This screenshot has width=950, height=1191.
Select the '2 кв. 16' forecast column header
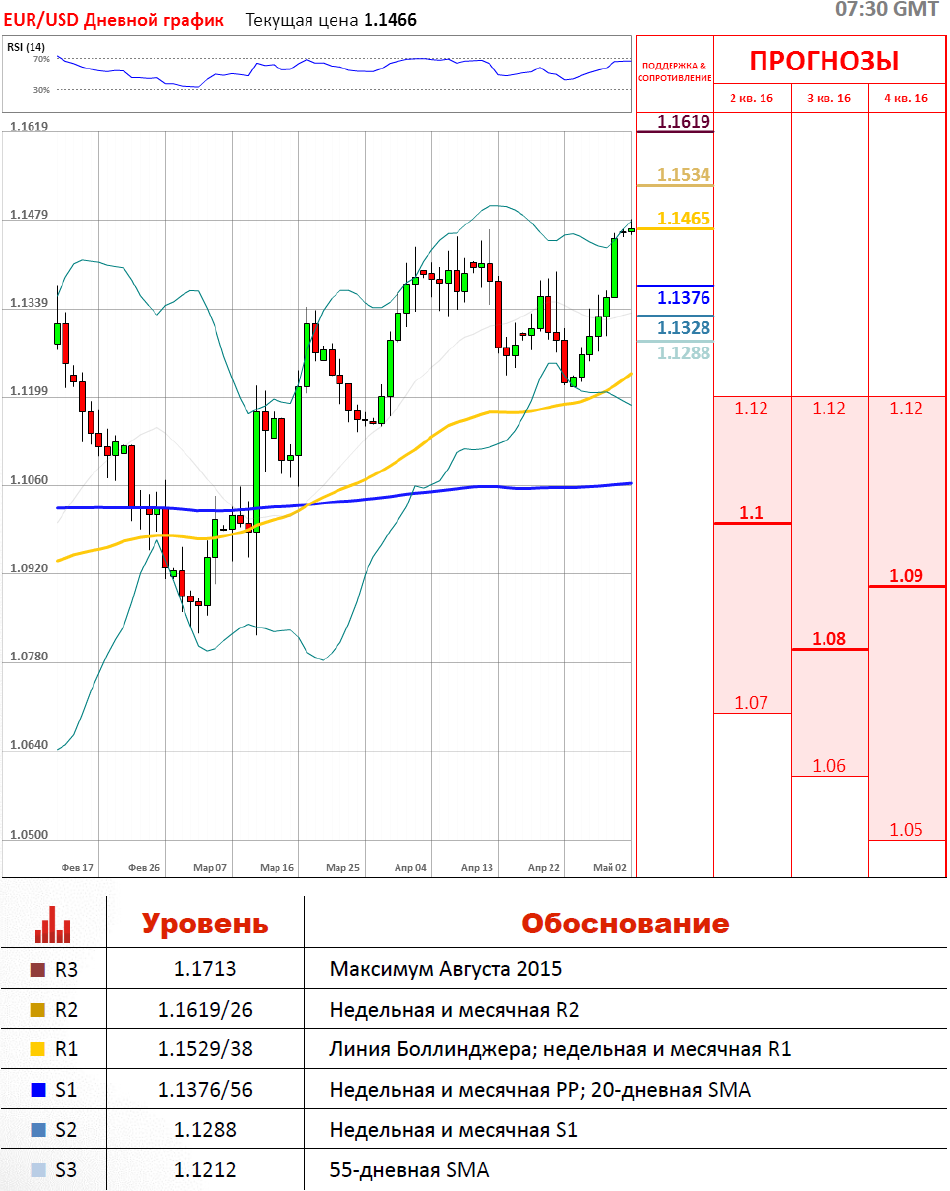pos(752,98)
